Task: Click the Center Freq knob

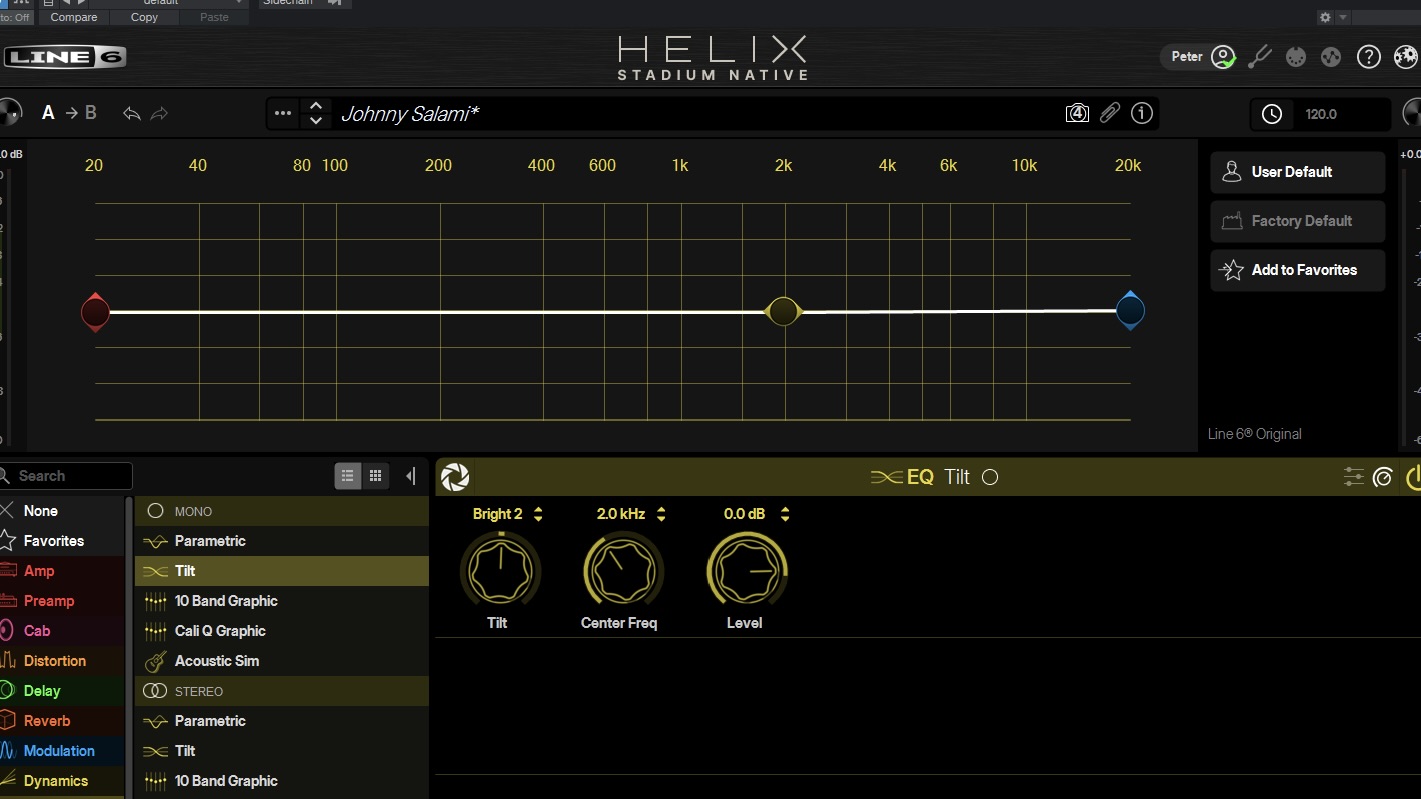Action: point(623,571)
